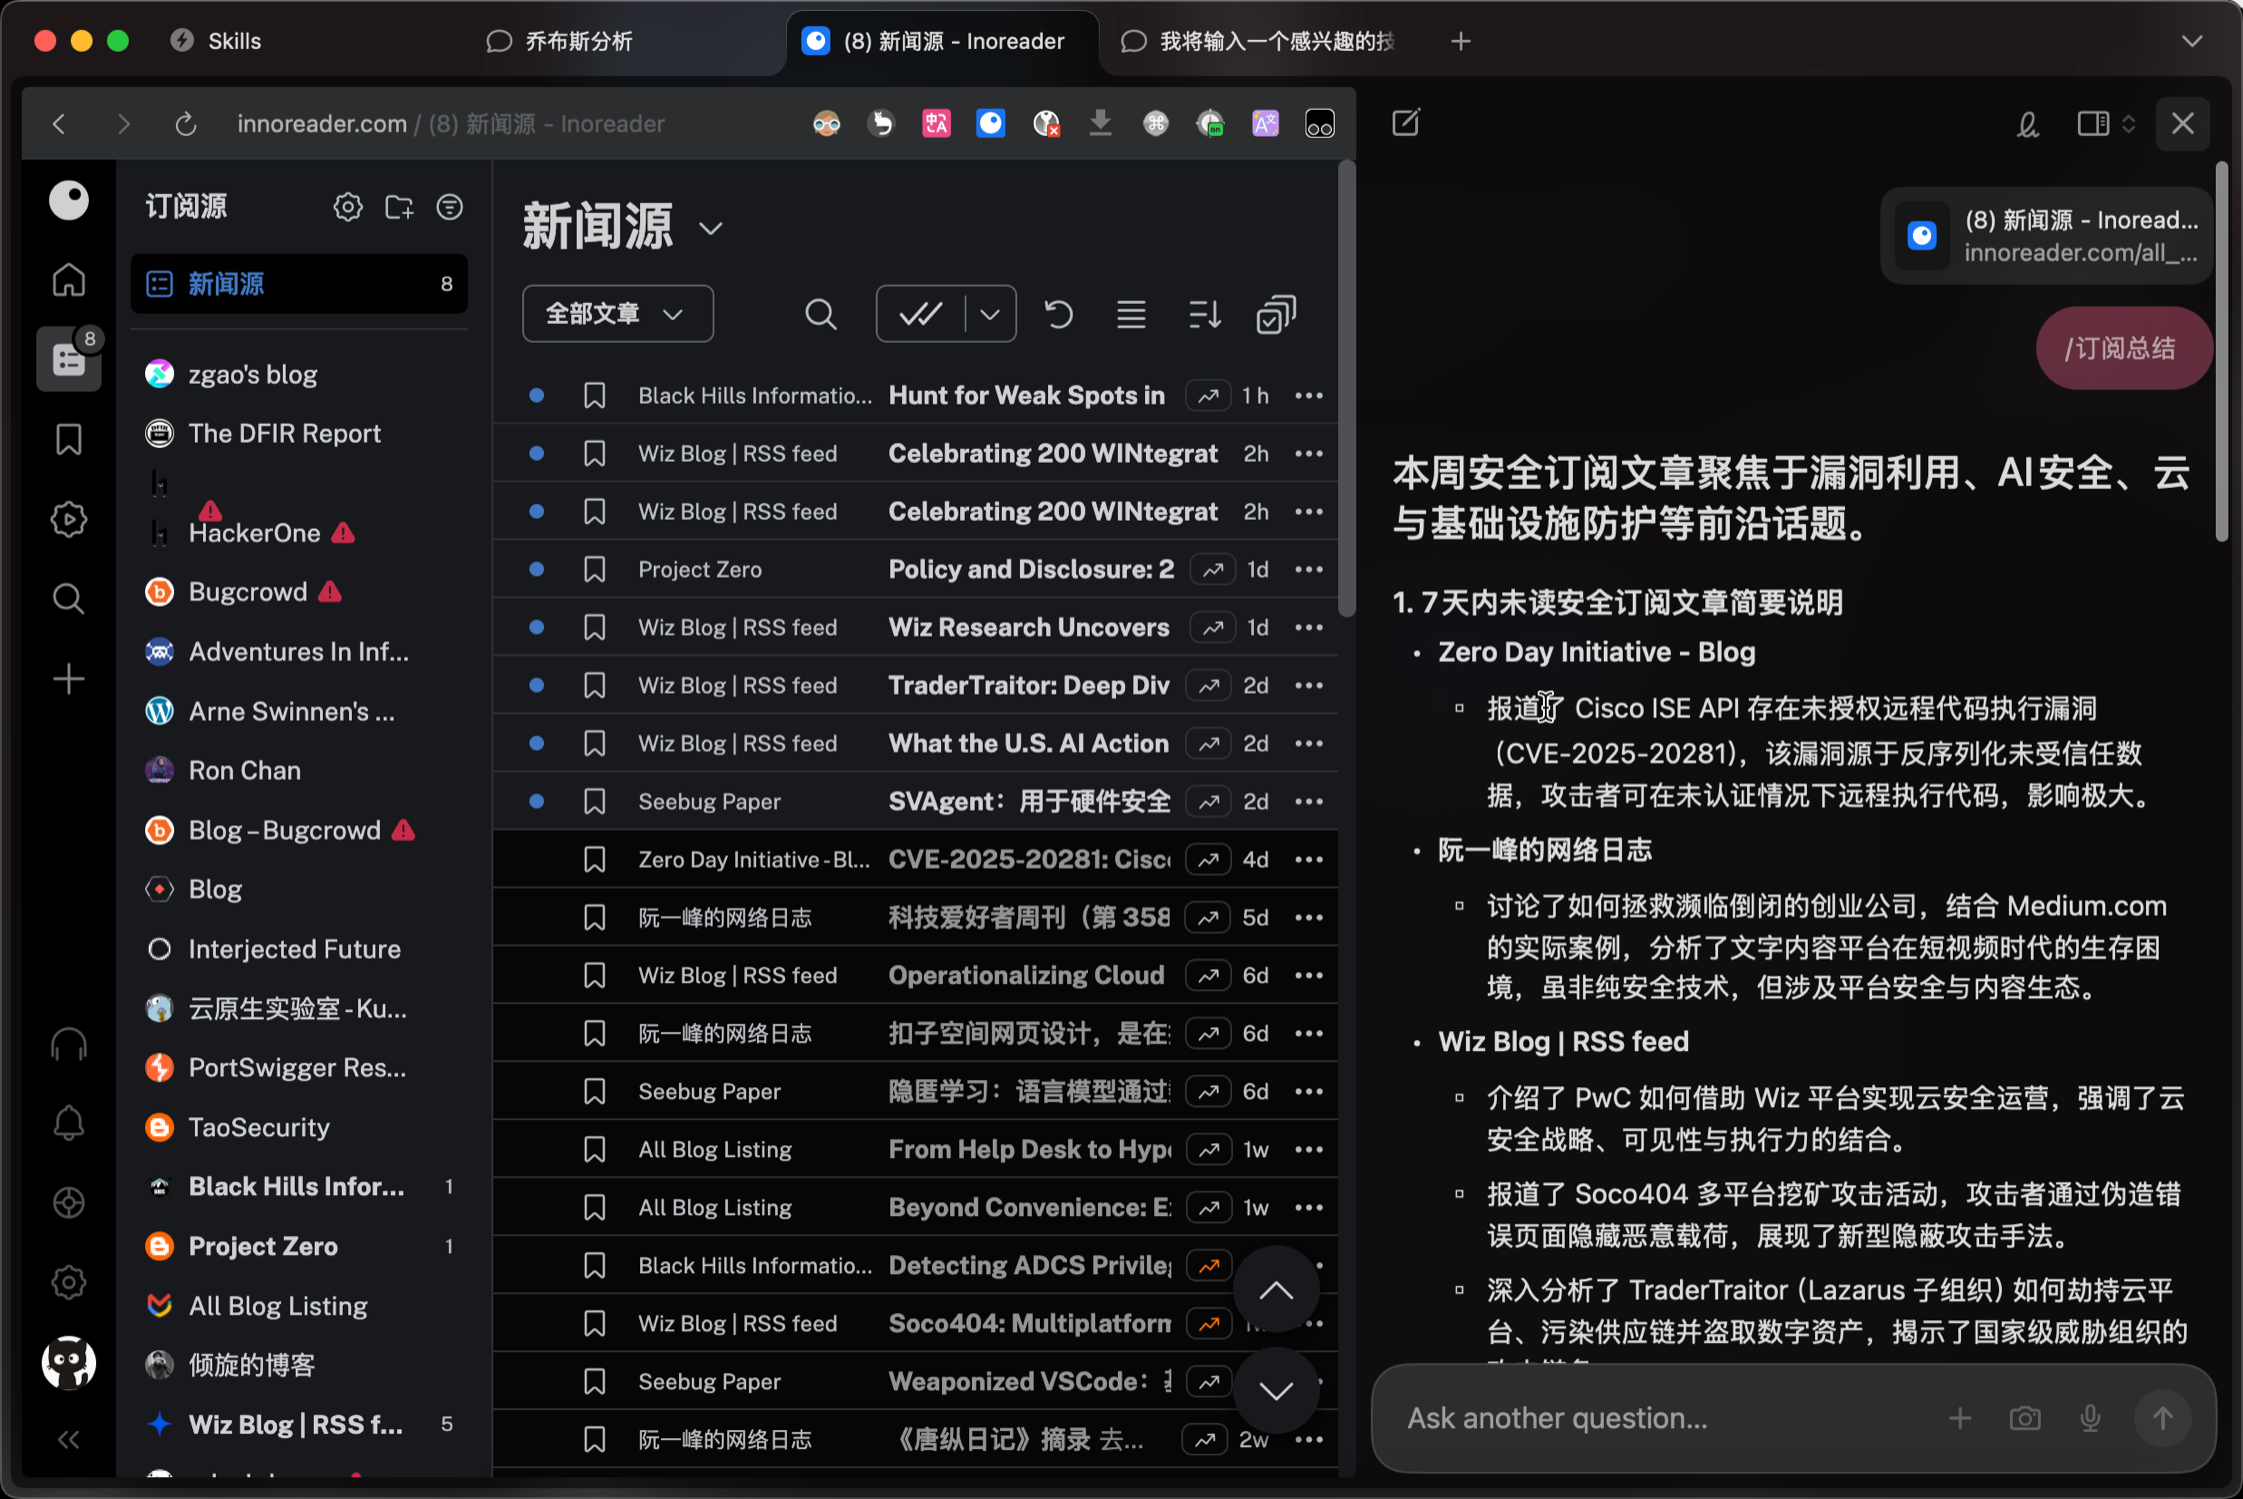Bookmark the Weaponized VSCode article

tap(595, 1382)
